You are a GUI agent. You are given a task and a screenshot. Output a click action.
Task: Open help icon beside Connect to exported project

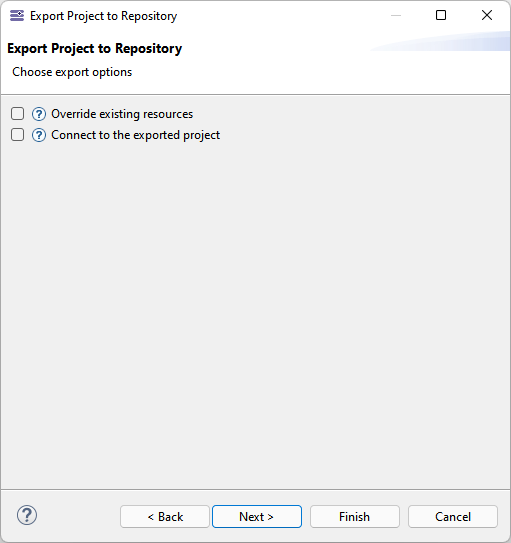point(39,135)
